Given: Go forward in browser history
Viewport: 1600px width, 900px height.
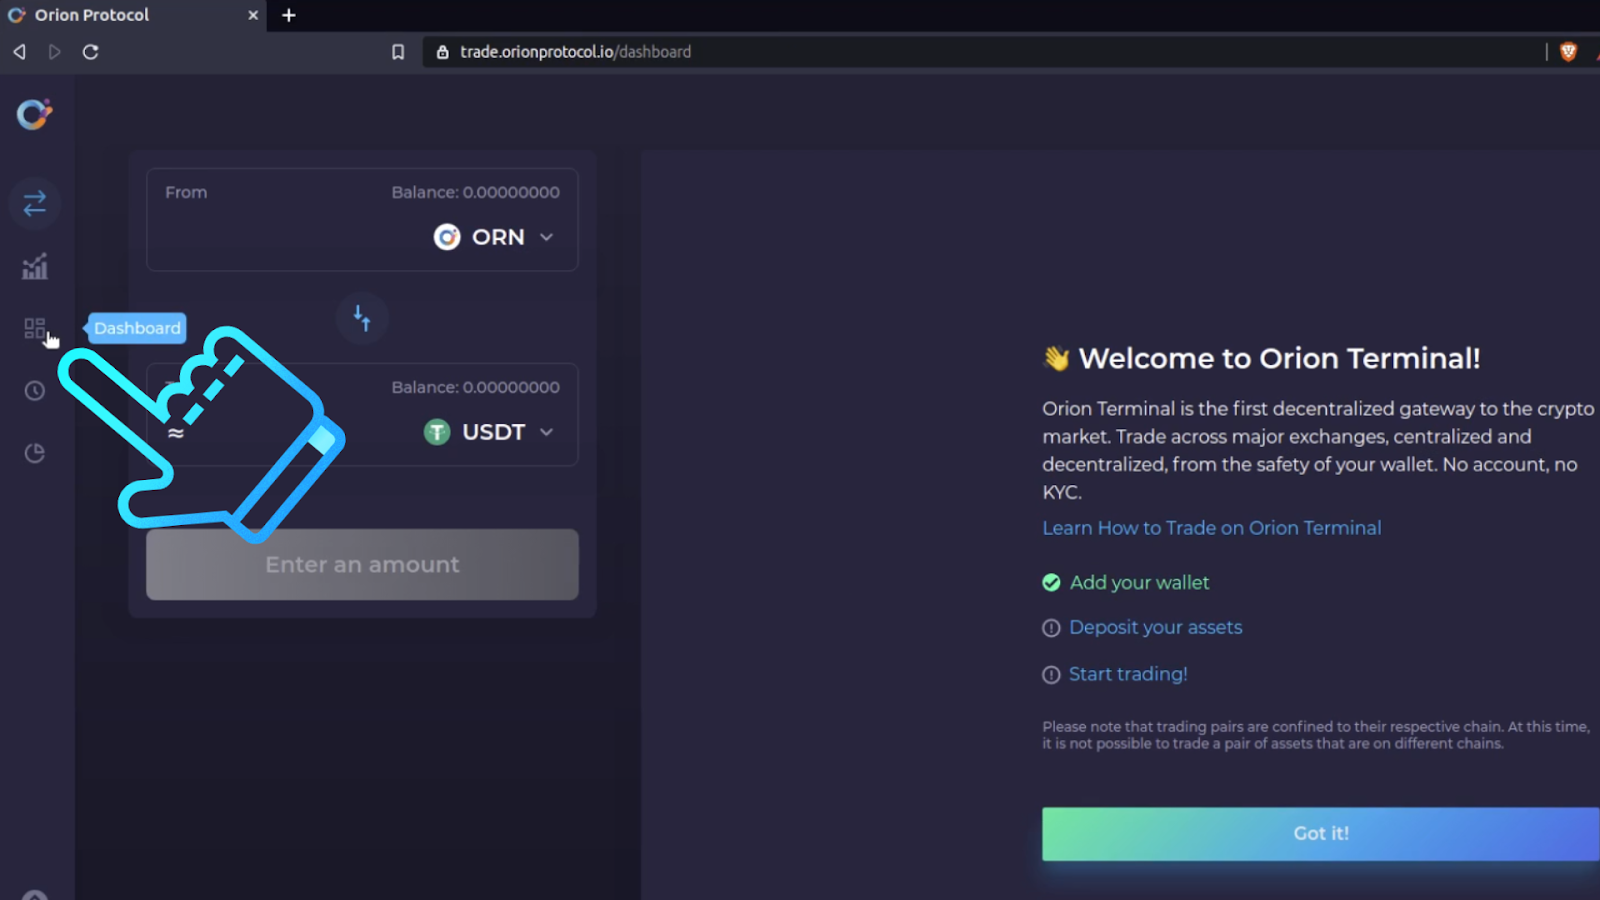Looking at the screenshot, I should click(x=55, y=52).
